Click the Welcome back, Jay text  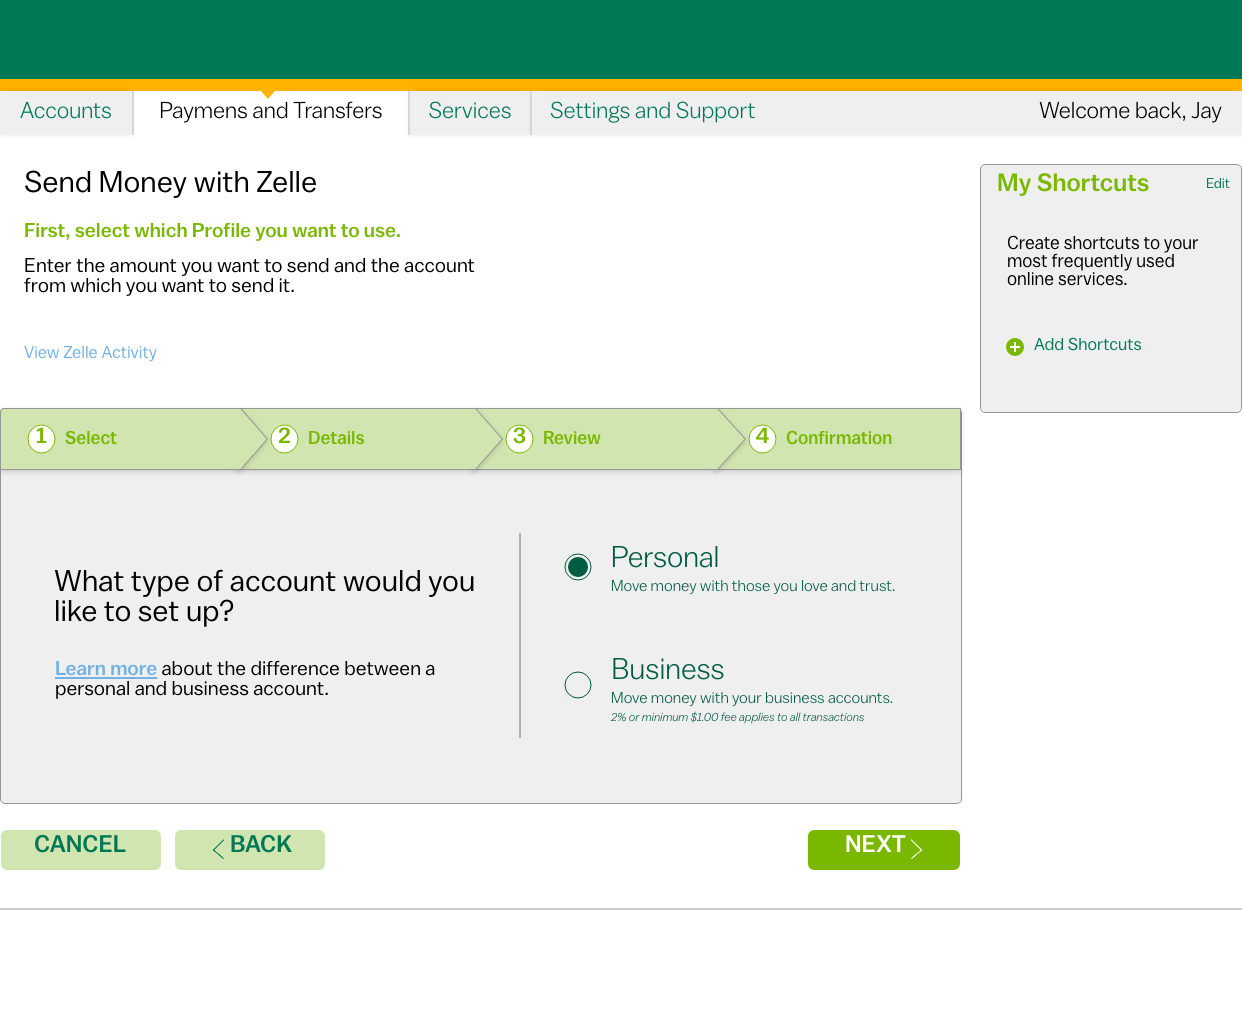[1130, 111]
